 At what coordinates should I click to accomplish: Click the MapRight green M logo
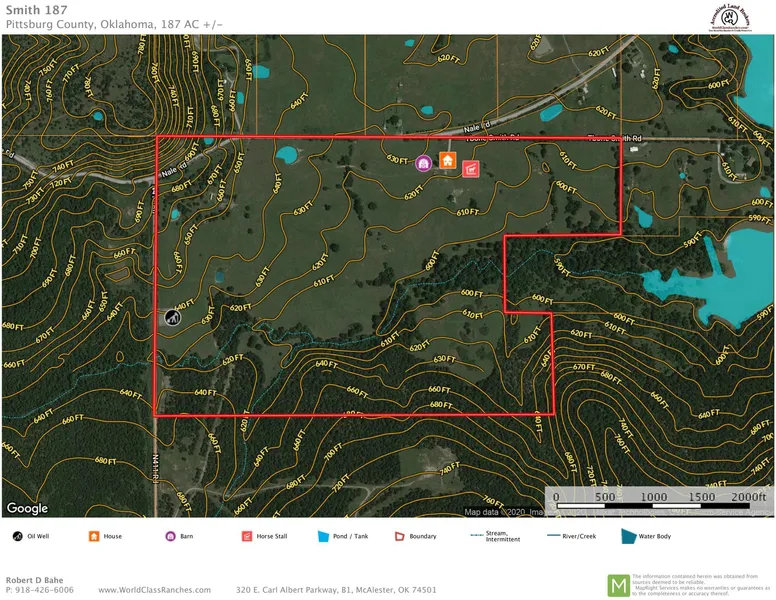(619, 584)
